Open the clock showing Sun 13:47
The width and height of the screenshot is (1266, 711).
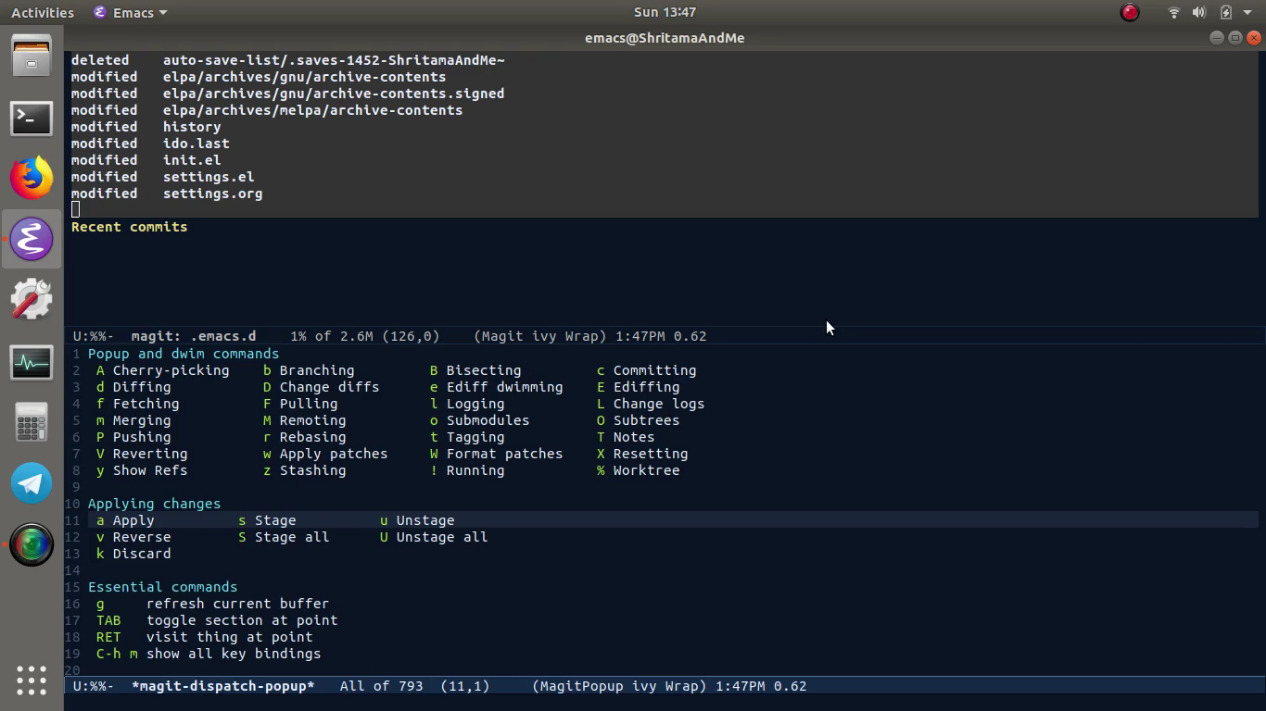coord(665,12)
